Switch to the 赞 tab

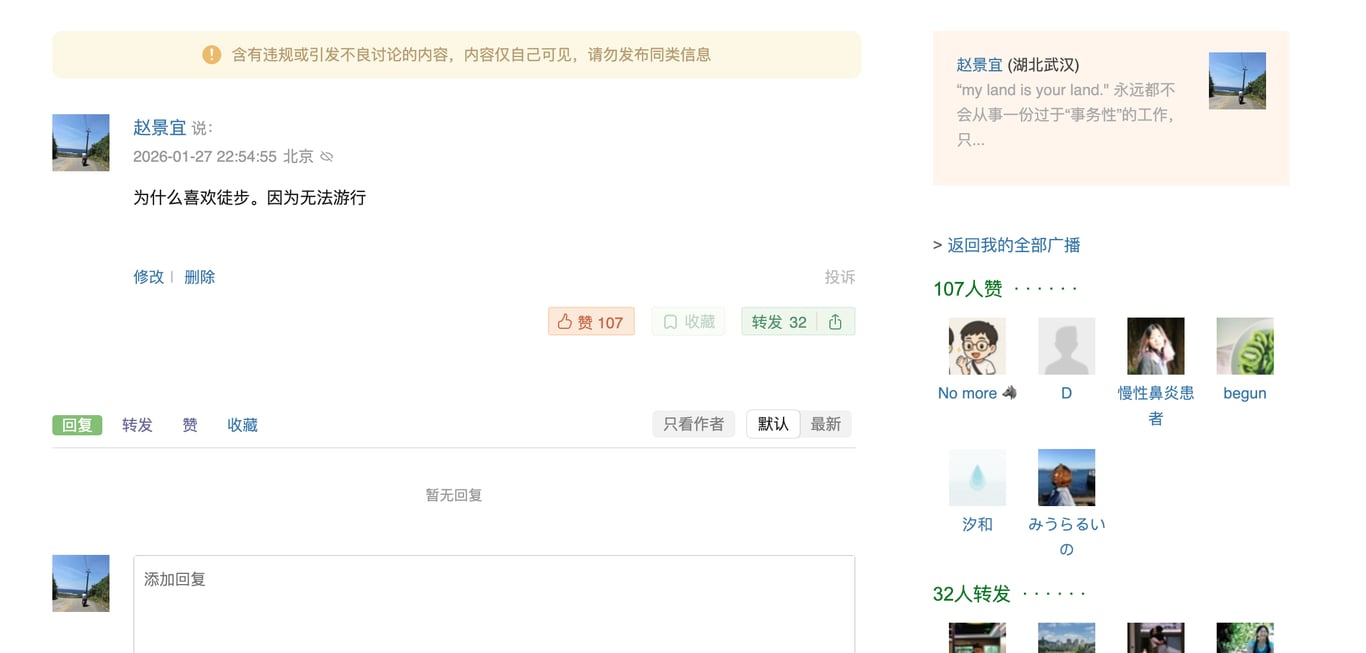(x=190, y=425)
